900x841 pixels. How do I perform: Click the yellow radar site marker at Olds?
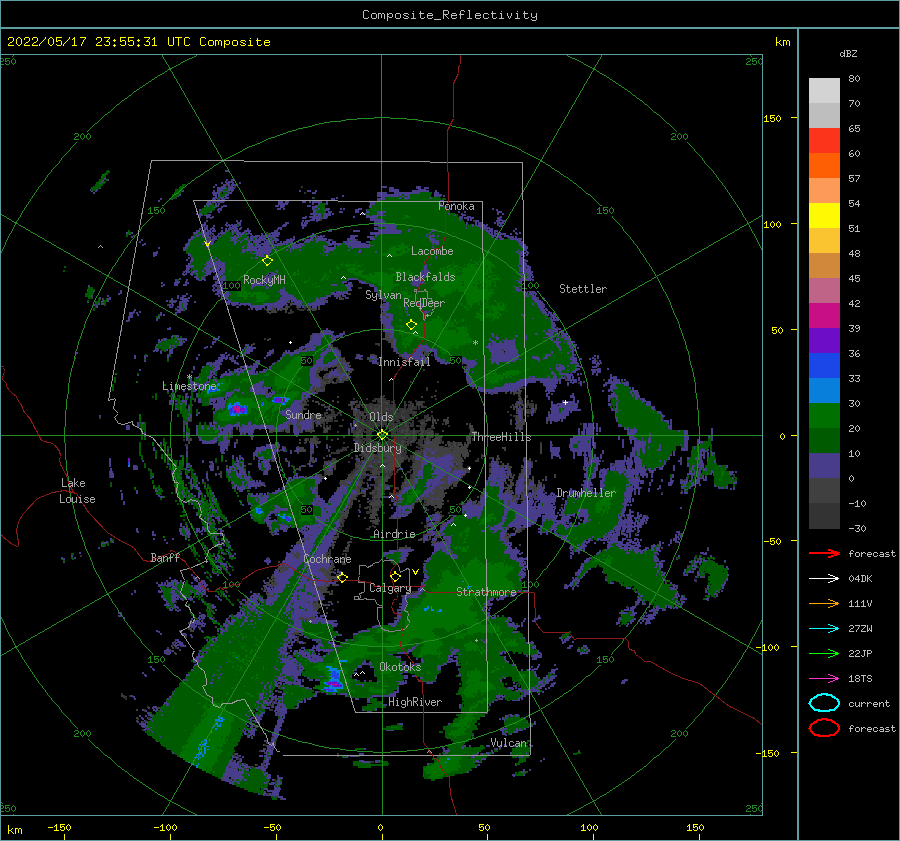pos(382,435)
